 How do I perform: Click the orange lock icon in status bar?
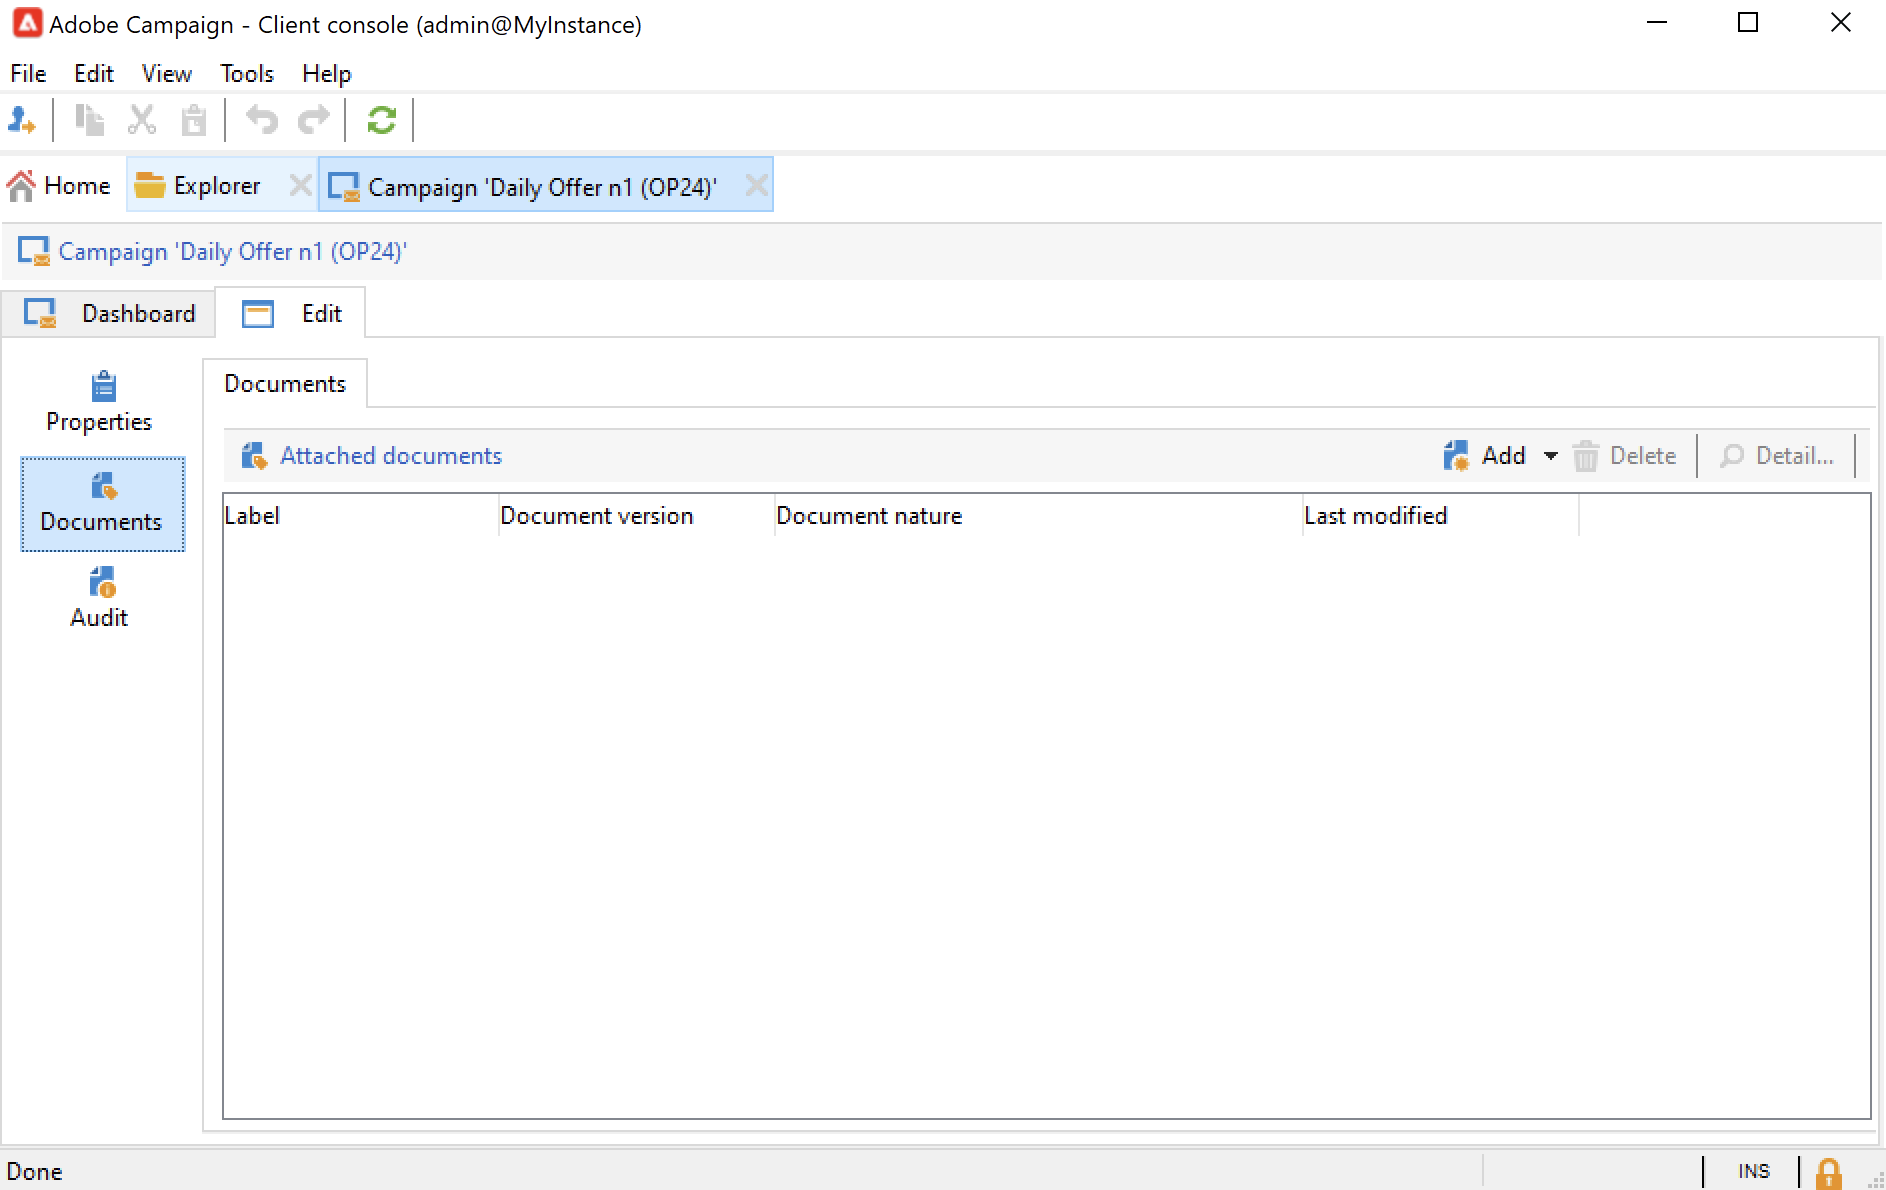point(1829,1173)
